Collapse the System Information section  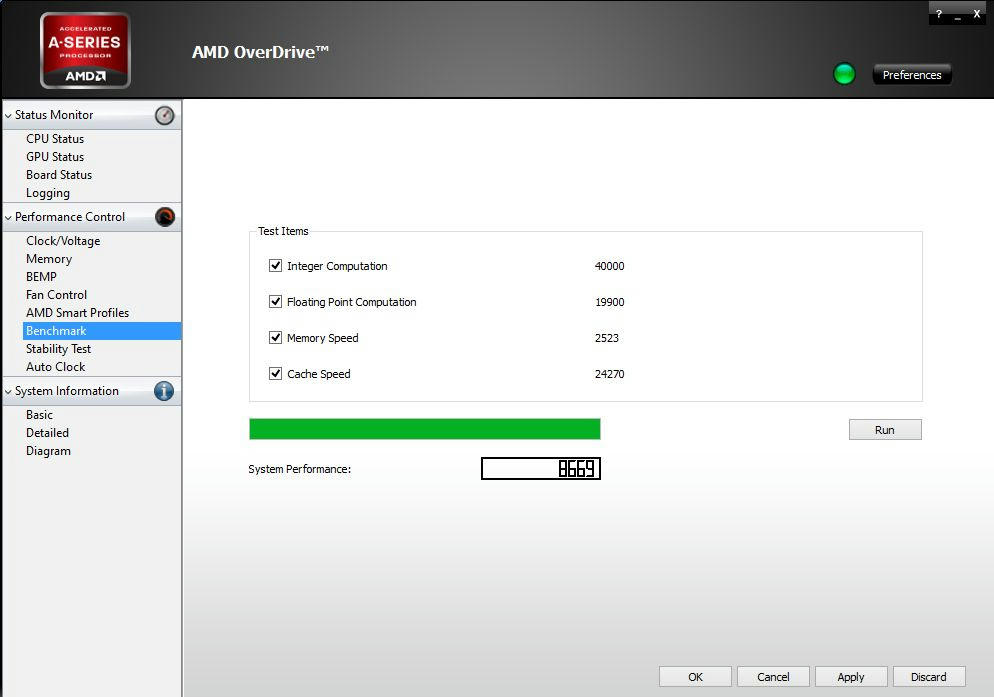8,392
